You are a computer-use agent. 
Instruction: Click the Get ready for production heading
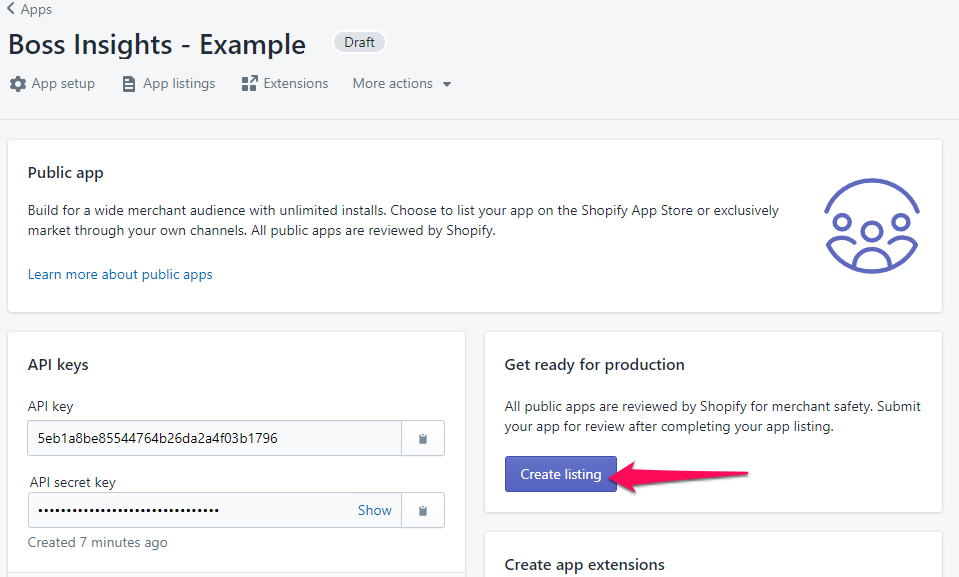point(594,365)
